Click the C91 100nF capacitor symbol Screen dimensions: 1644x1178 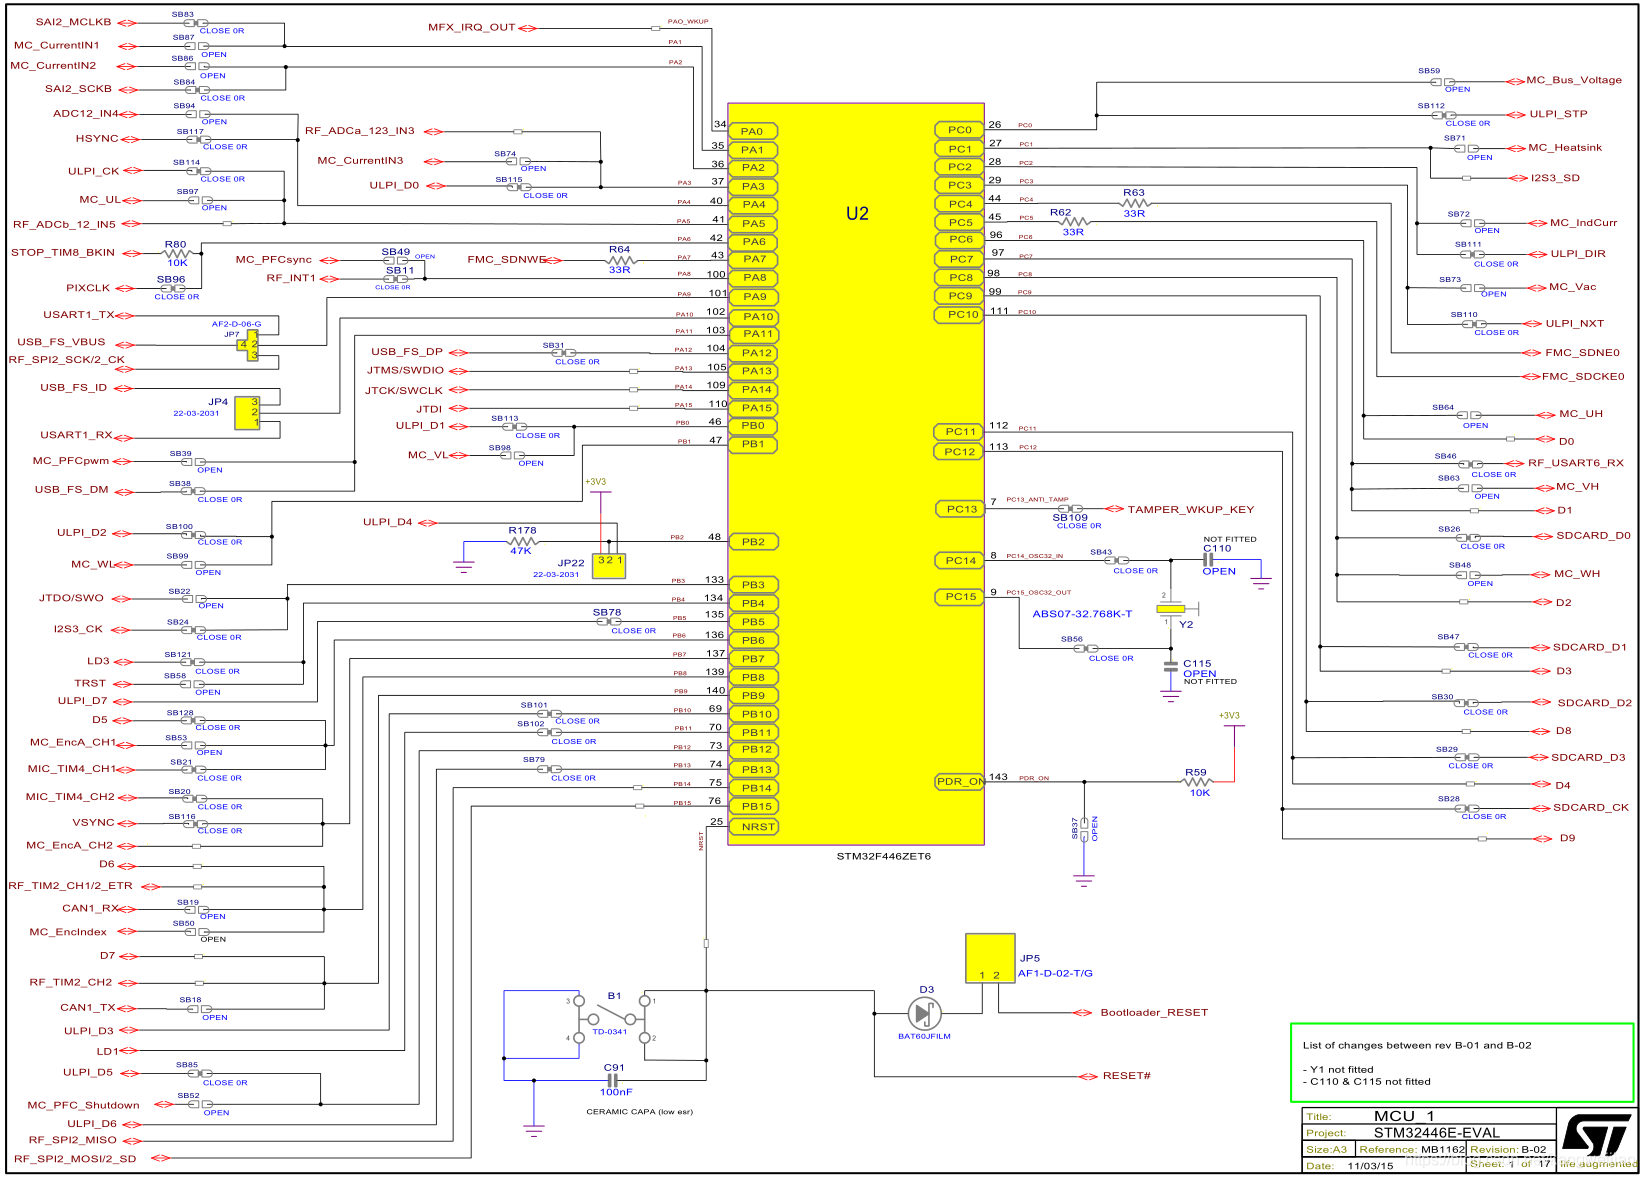pyautogui.click(x=614, y=1078)
